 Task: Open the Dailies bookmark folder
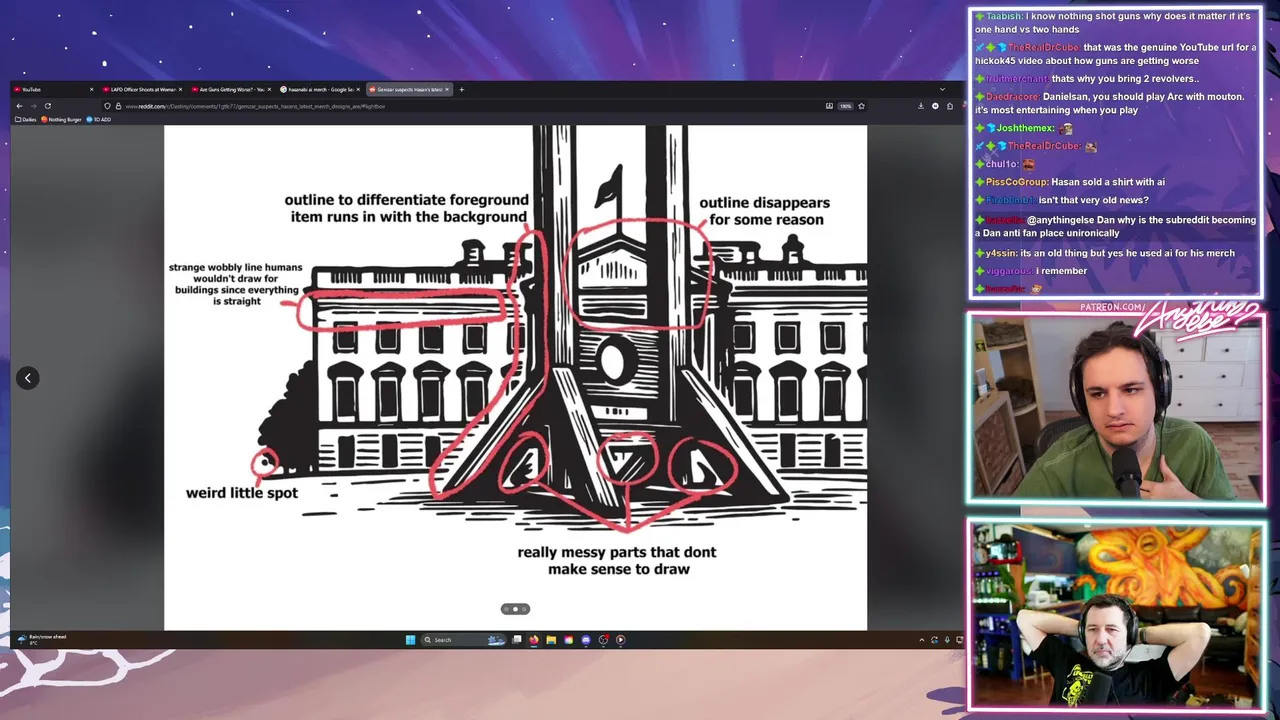[x=26, y=119]
